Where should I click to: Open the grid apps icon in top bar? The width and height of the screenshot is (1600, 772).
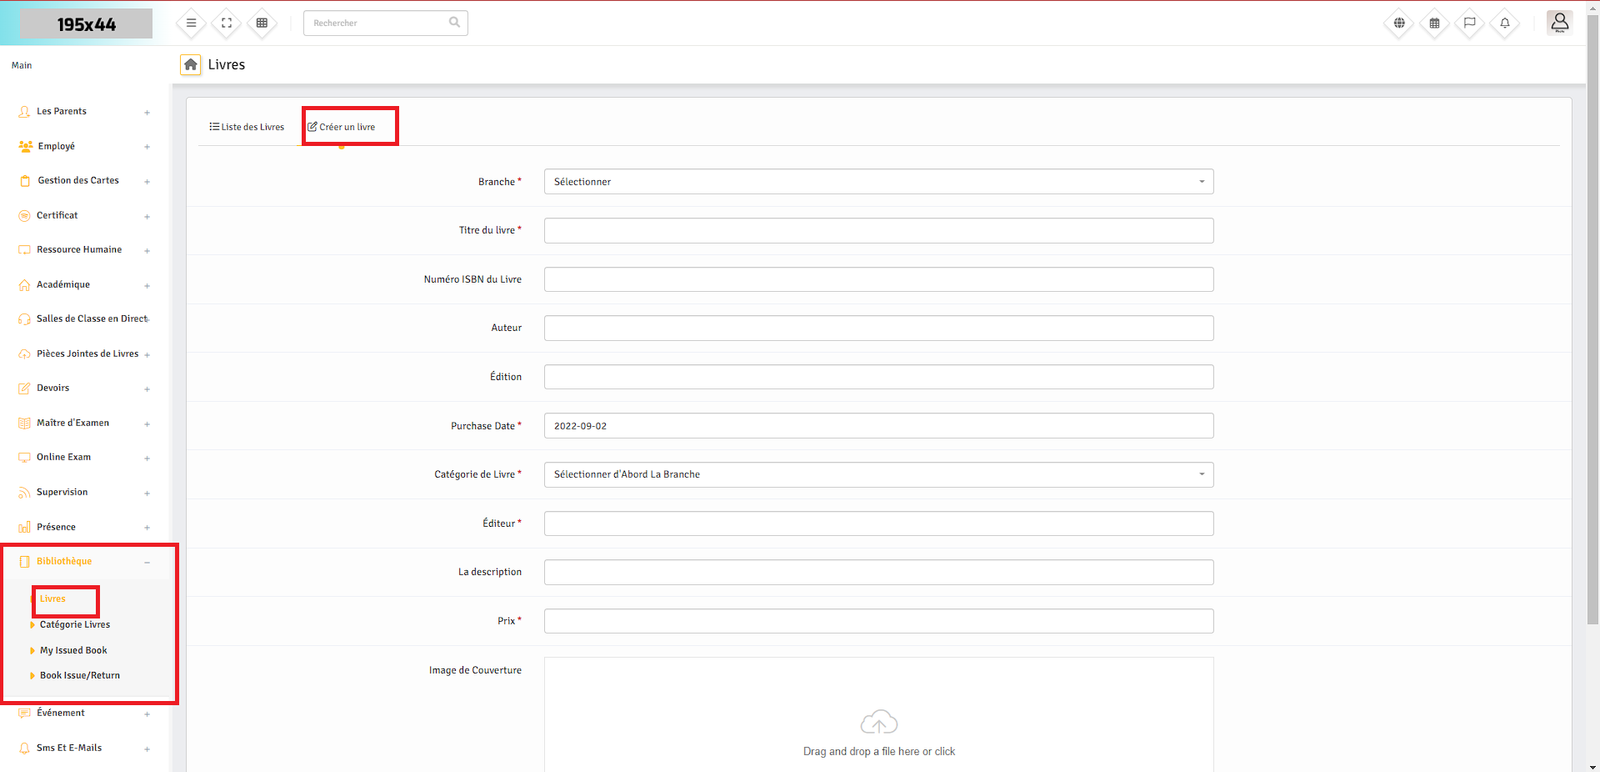[x=262, y=23]
